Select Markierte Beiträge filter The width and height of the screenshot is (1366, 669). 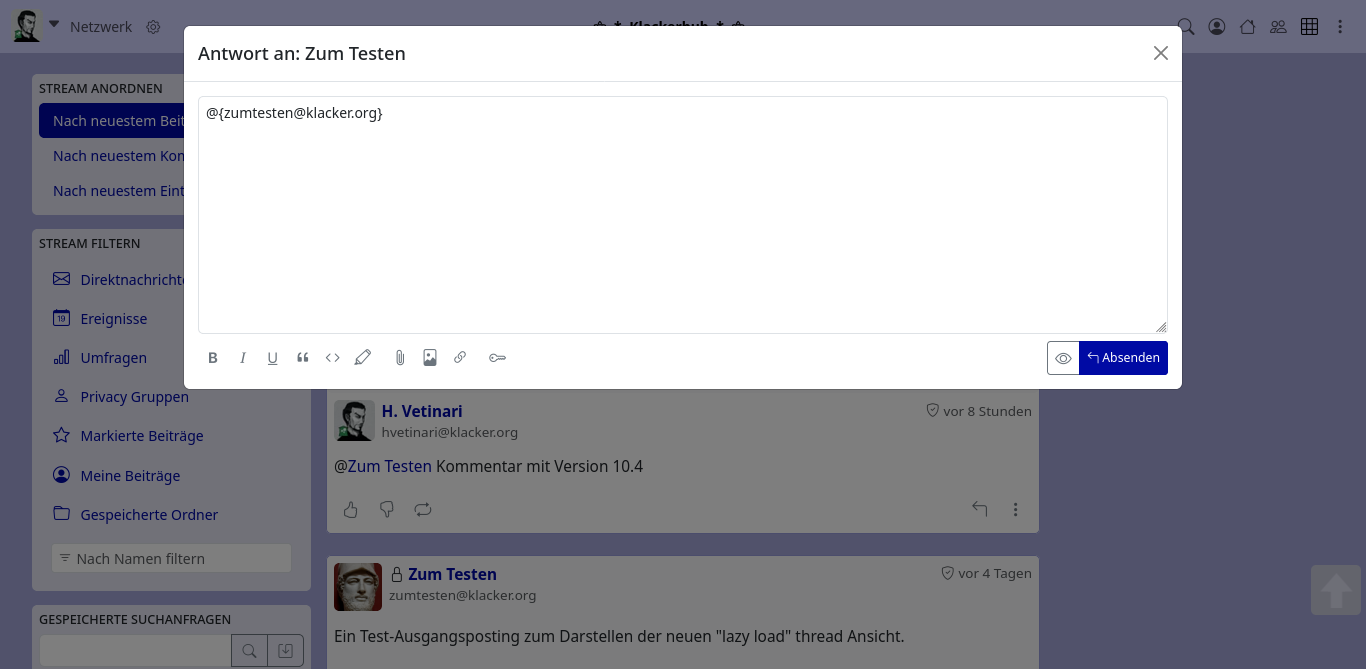(141, 436)
